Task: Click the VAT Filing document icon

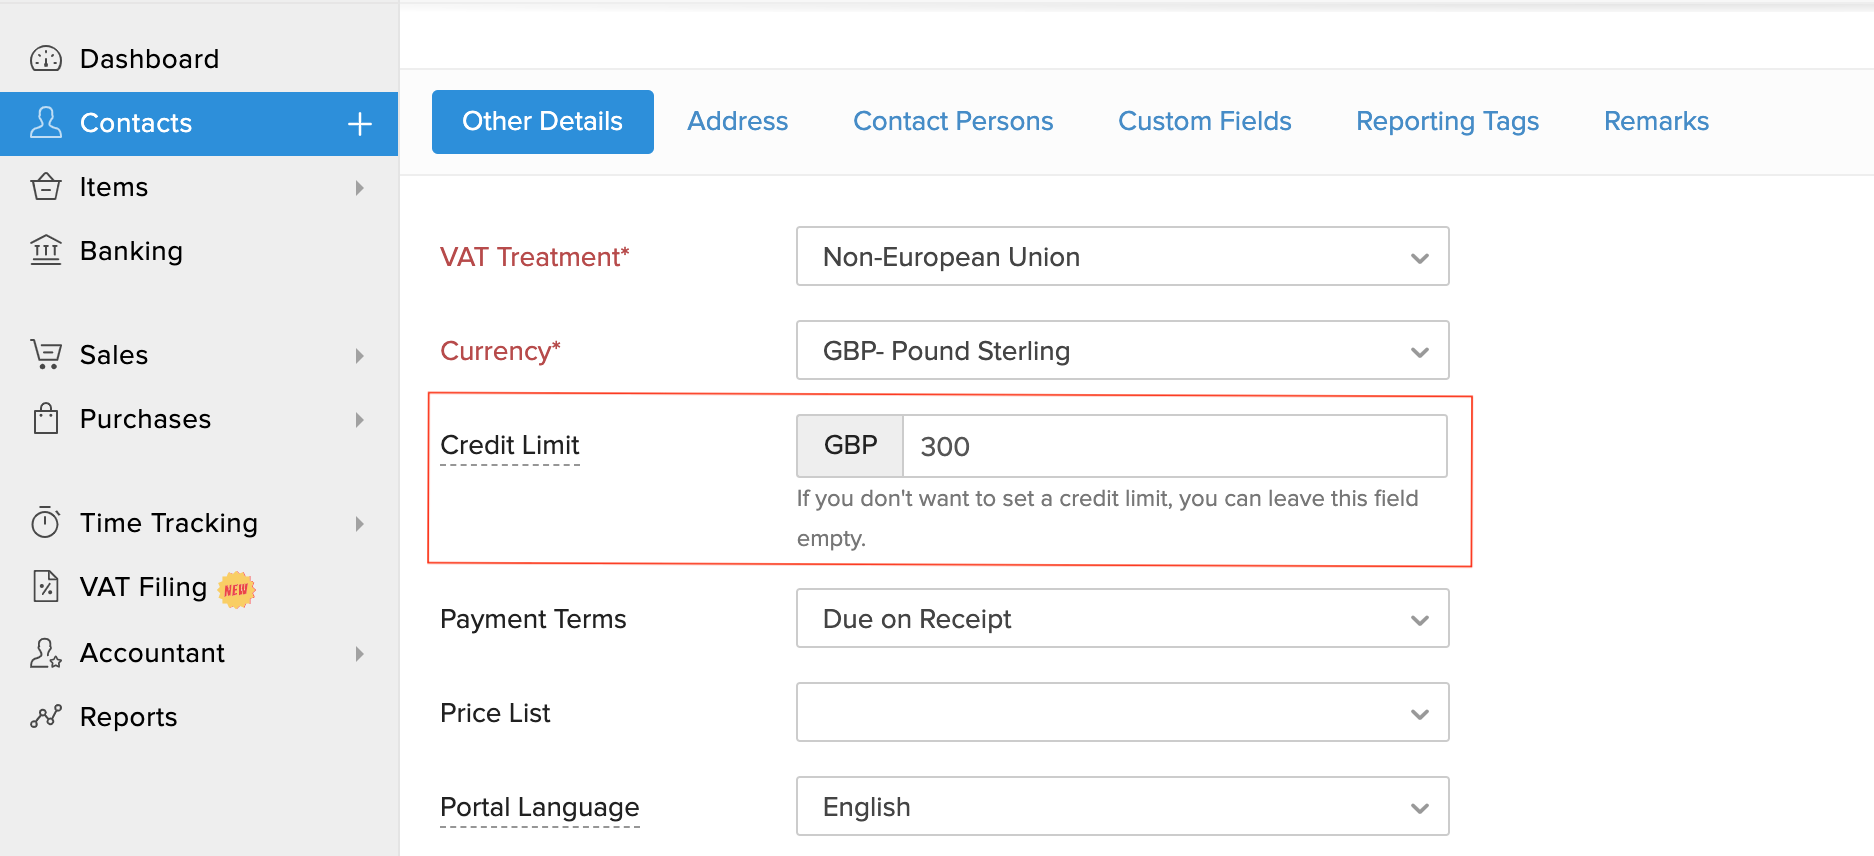Action: 46,586
